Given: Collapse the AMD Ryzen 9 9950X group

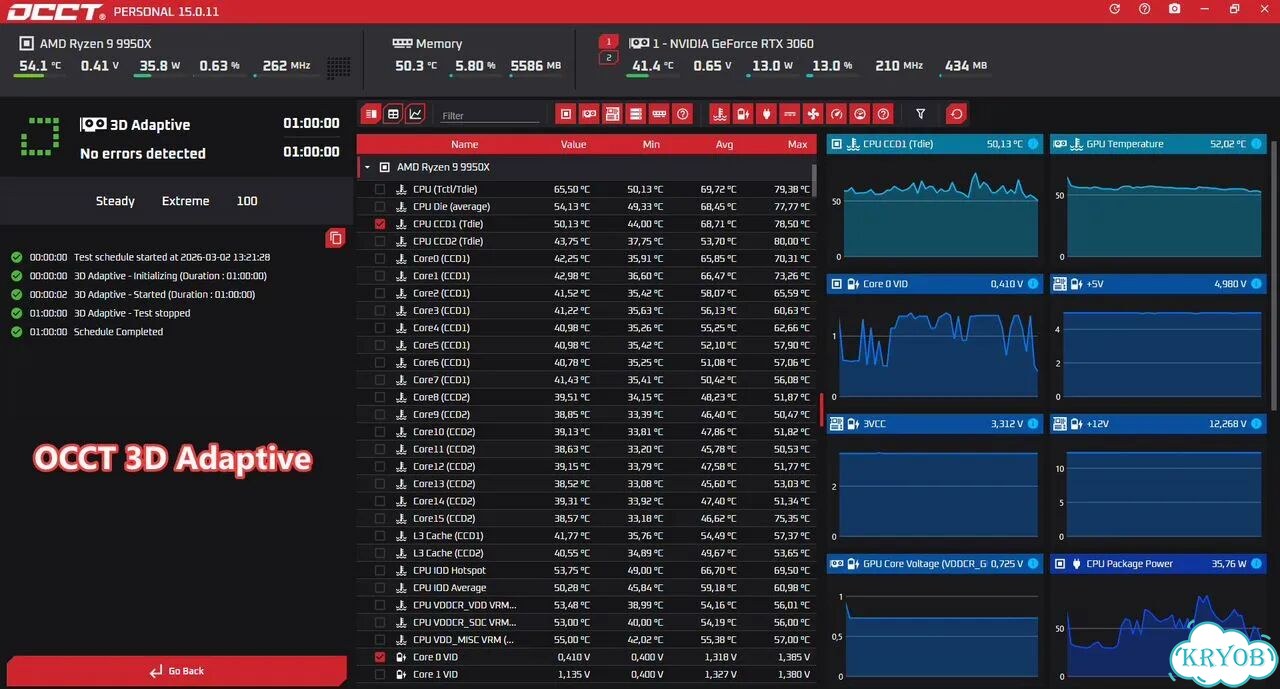Looking at the screenshot, I should 368,167.
